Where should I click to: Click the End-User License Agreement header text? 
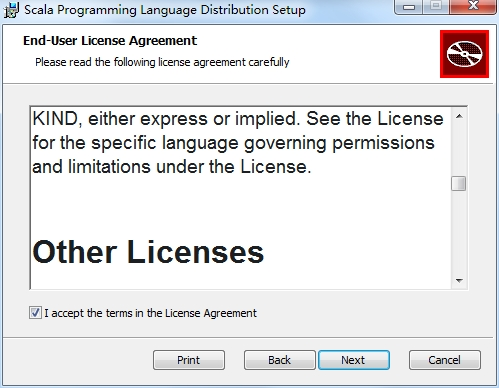click(110, 41)
